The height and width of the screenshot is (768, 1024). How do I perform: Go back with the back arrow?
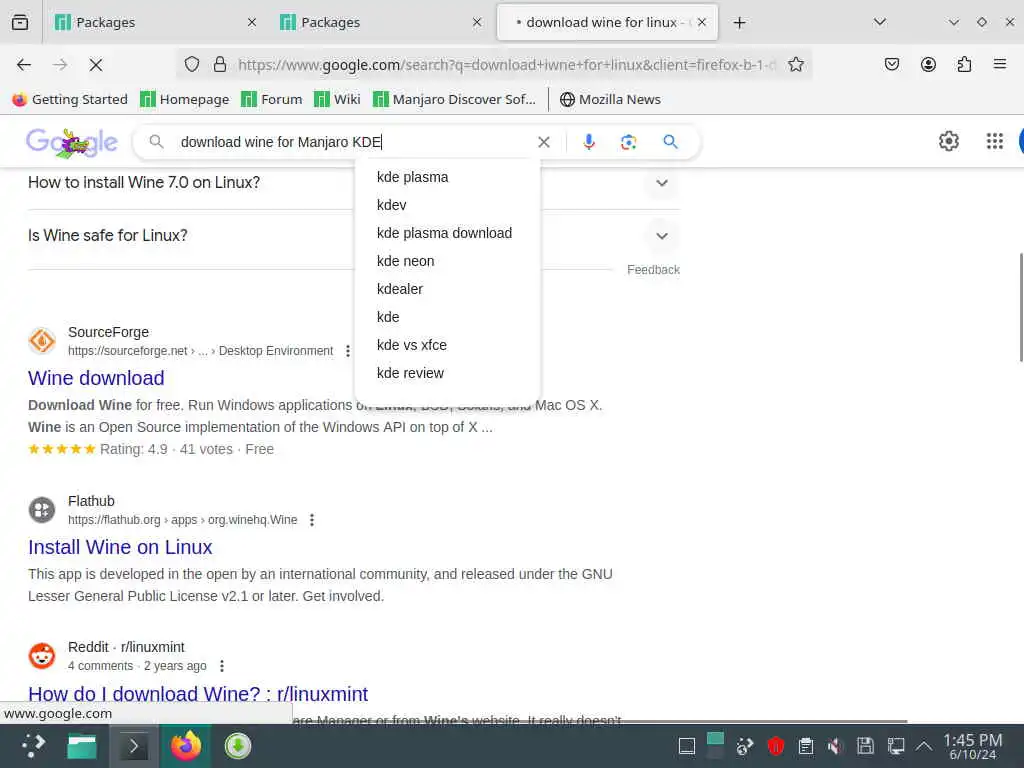click(24, 65)
